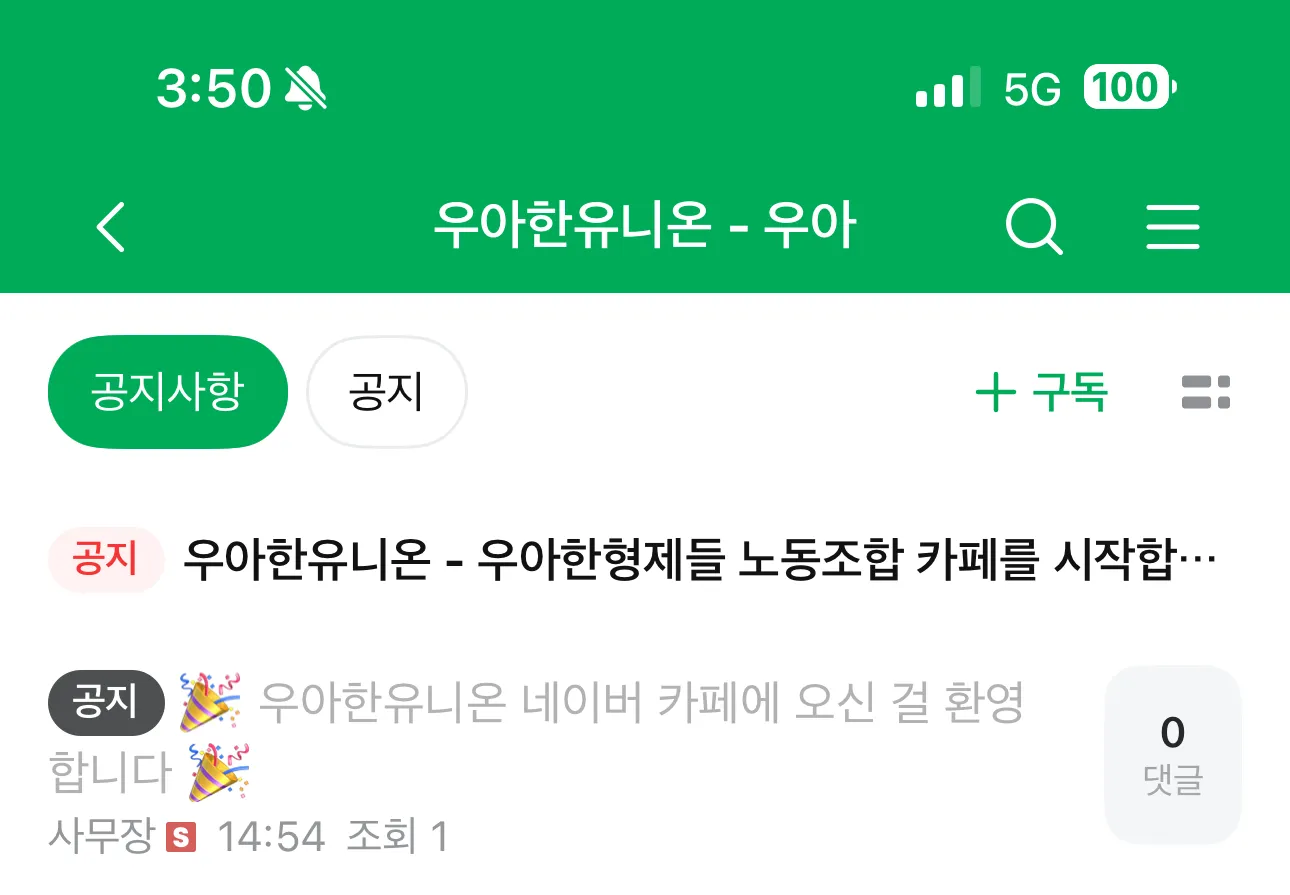The height and width of the screenshot is (895, 1290).
Task: Open the 0 댓글 comments box
Action: pos(1173,755)
